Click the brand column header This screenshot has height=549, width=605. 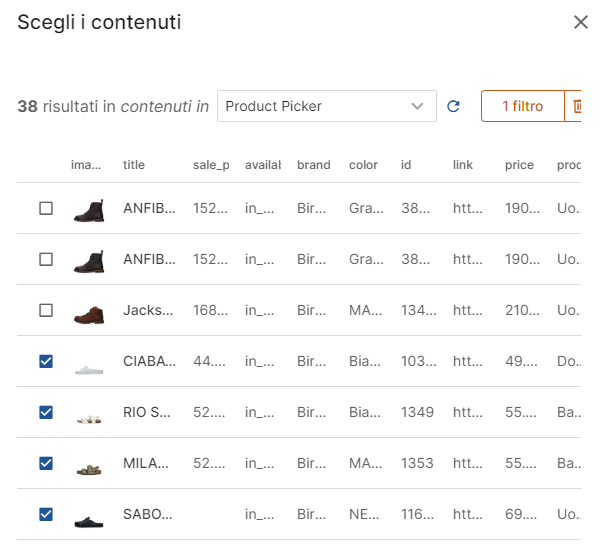coord(313,165)
